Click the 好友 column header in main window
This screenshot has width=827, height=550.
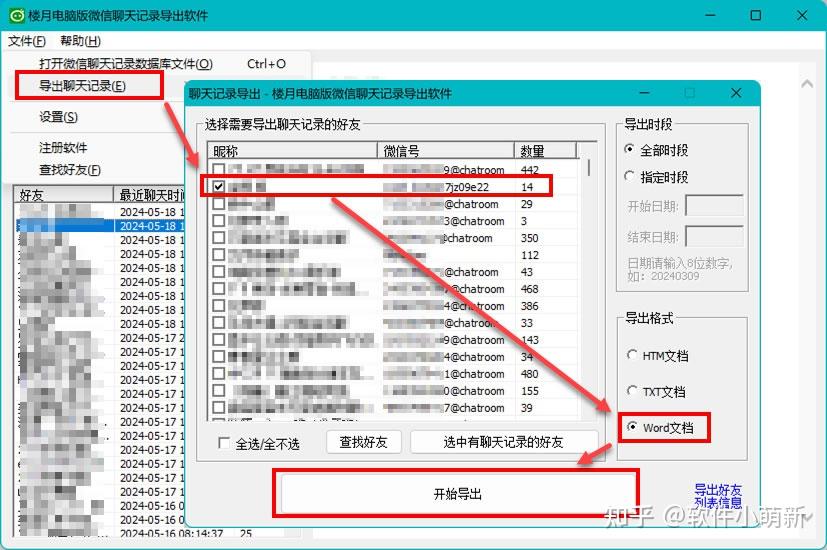(63, 195)
